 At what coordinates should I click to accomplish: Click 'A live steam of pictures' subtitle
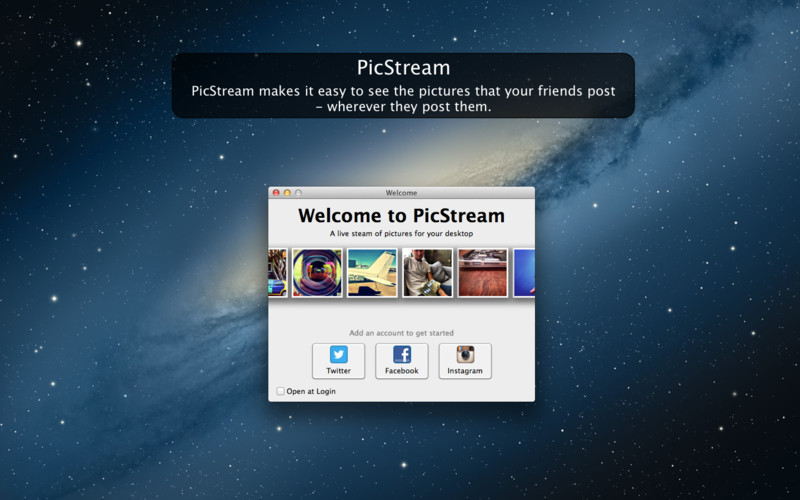point(402,234)
